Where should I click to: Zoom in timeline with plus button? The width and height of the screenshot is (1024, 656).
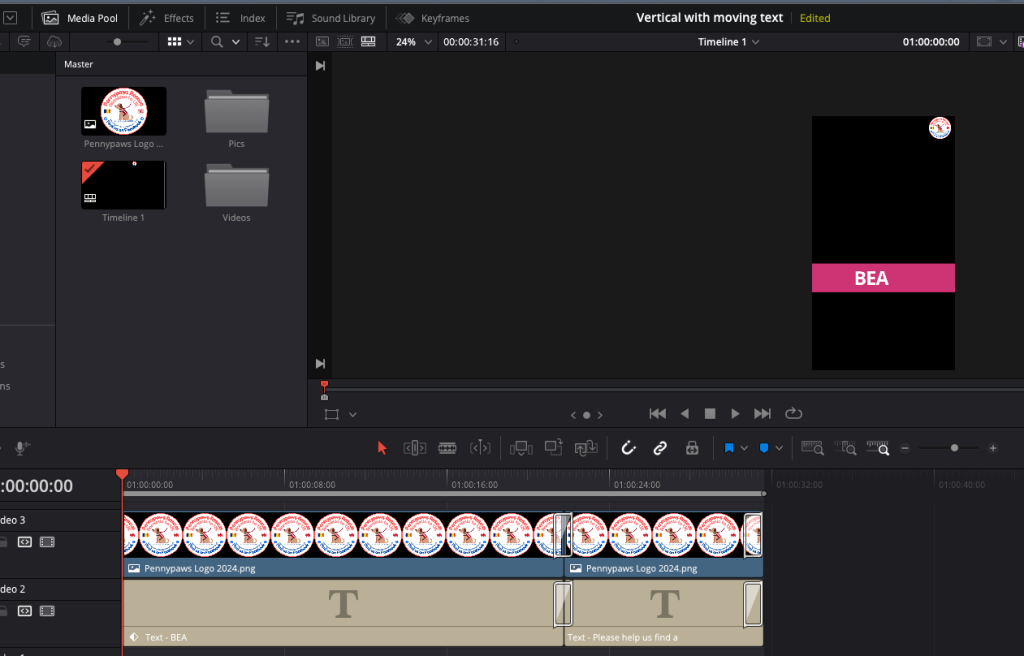click(x=993, y=448)
